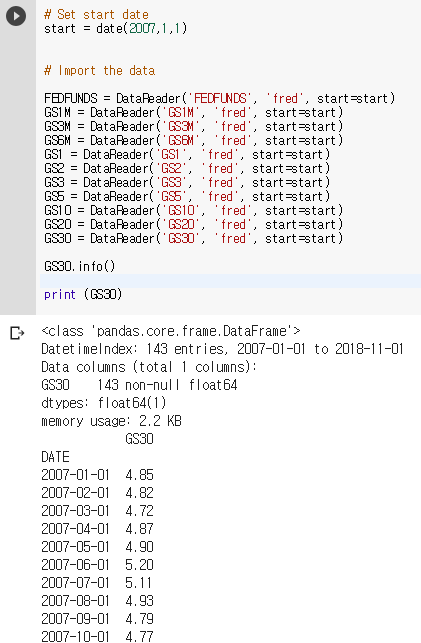Image resolution: width=421 pixels, height=643 pixels.
Task: Click the GS3M DataReader code line
Action: click(x=193, y=126)
